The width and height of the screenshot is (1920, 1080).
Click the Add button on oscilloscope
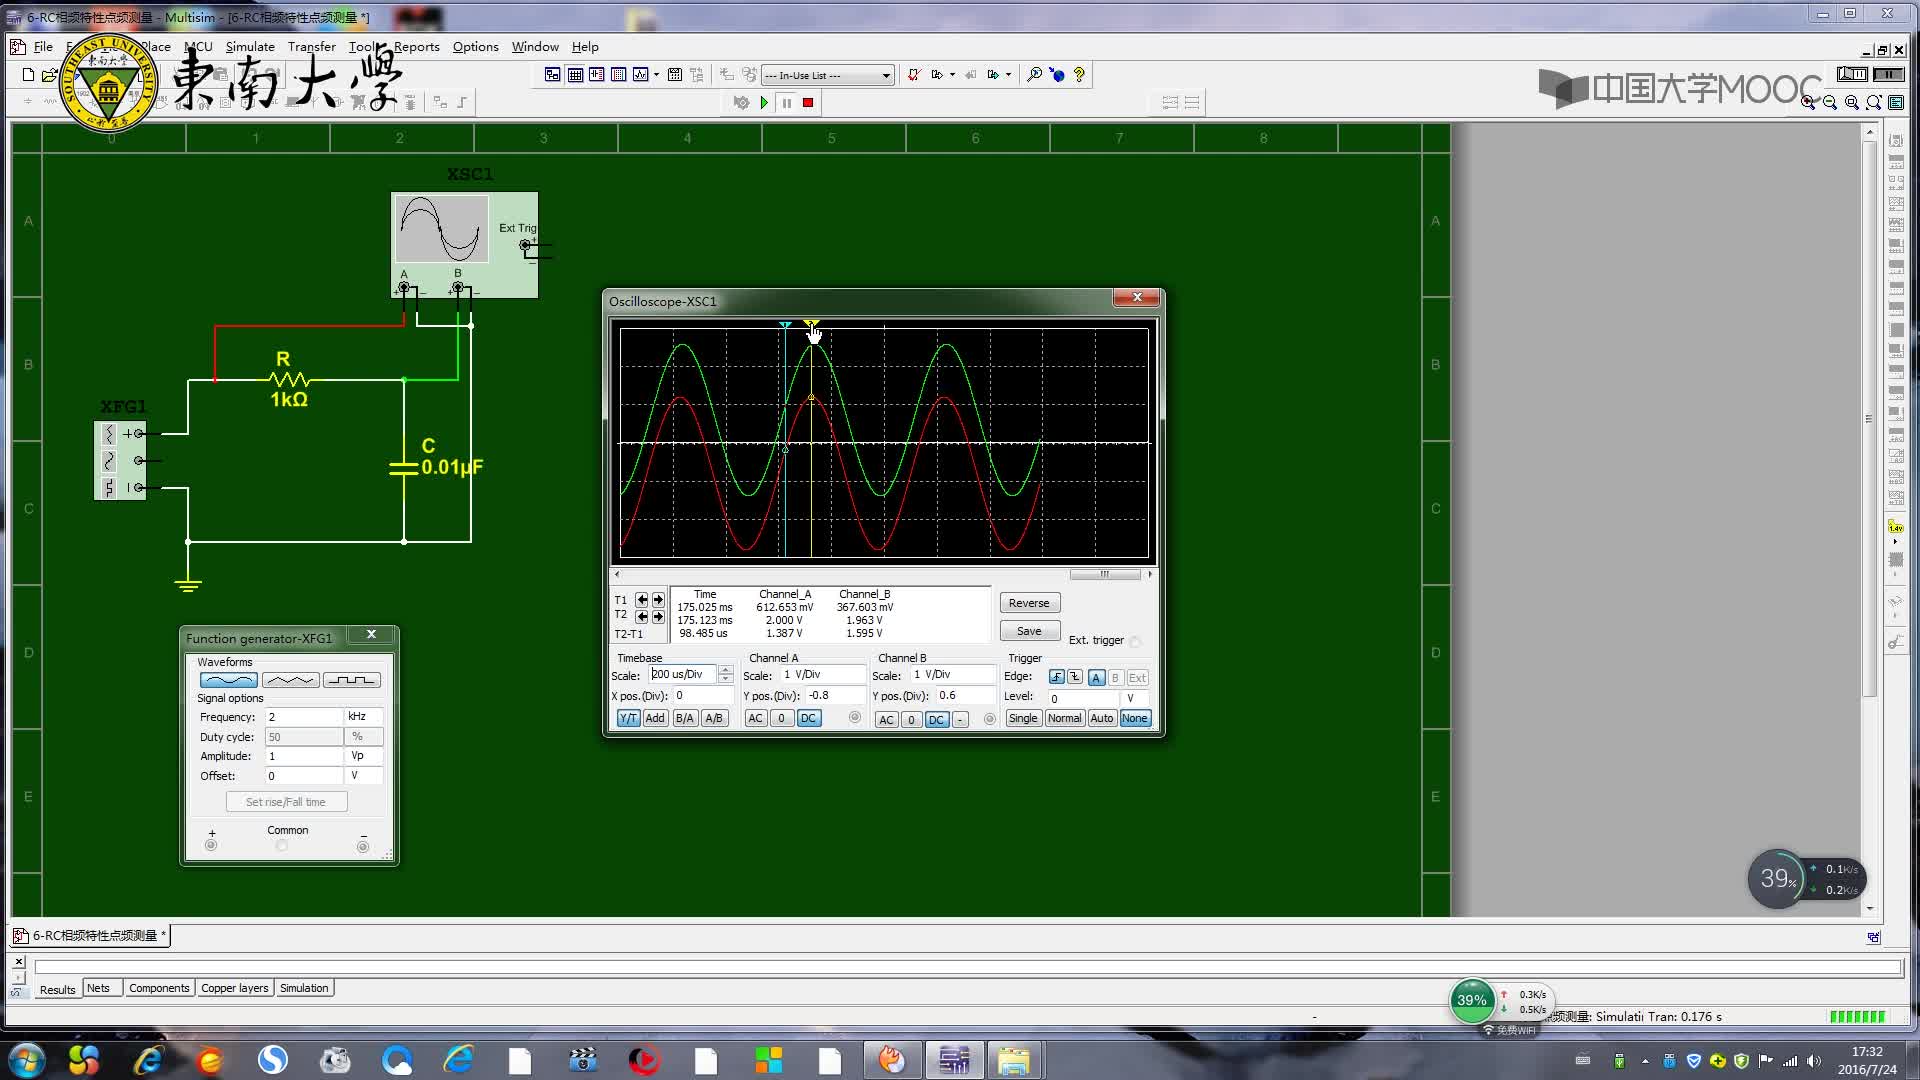(655, 718)
